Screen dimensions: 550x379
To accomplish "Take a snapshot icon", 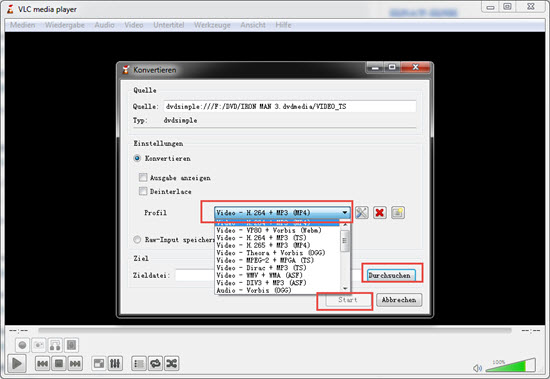I will click(x=39, y=345).
